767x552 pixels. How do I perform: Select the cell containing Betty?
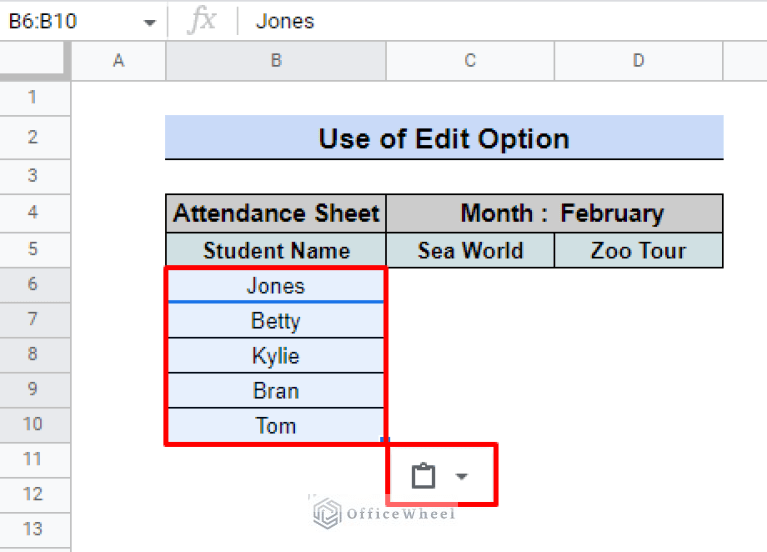coord(276,321)
